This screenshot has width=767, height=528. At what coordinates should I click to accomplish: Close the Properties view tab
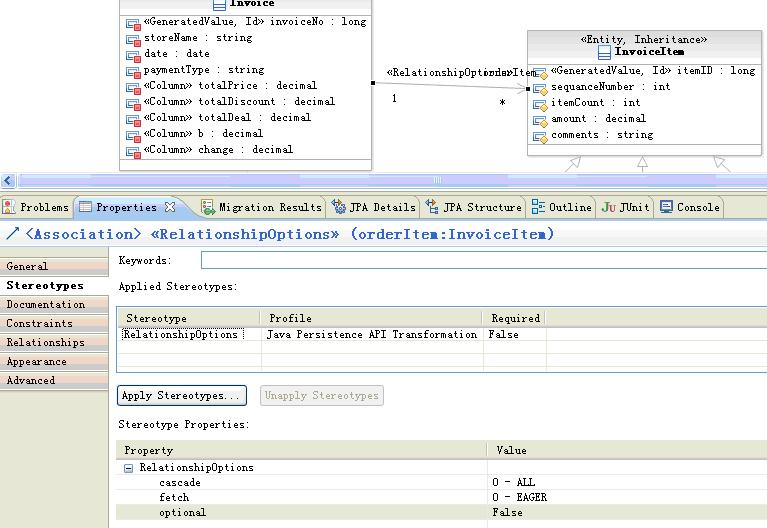click(x=170, y=207)
